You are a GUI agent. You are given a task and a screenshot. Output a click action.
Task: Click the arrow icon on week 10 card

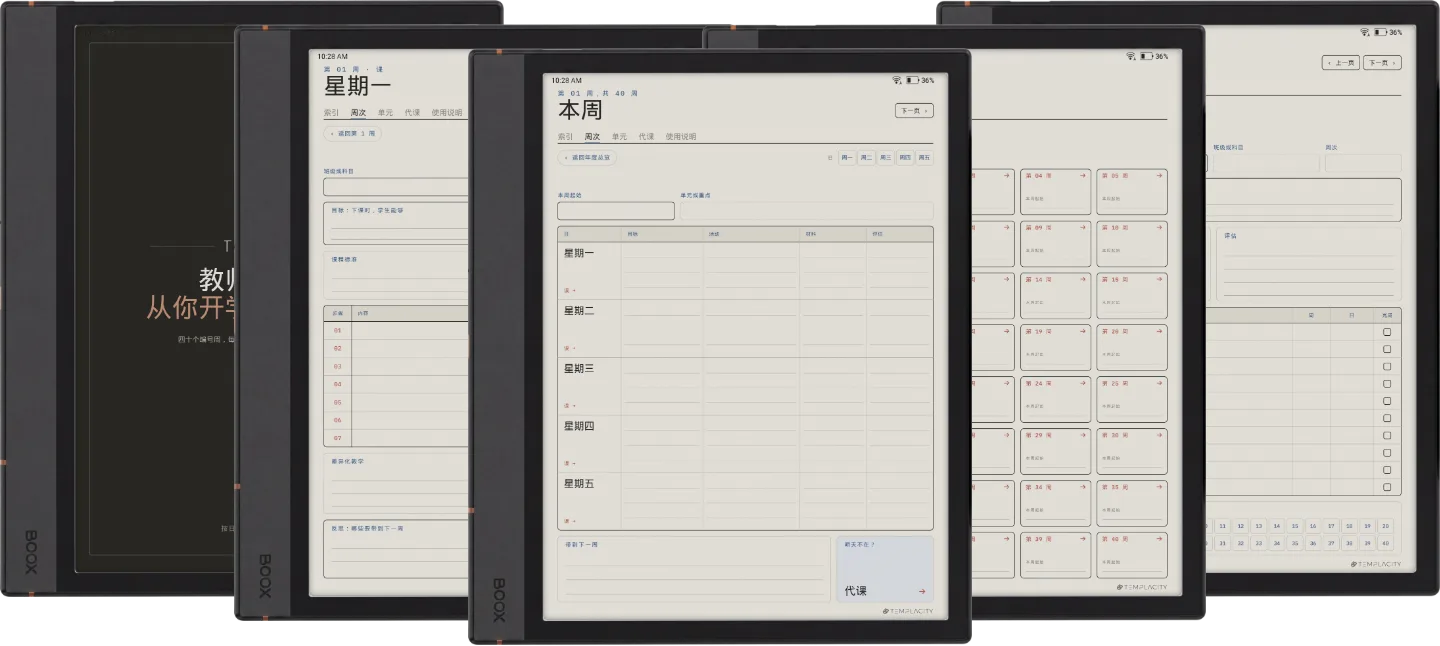[x=1159, y=227]
